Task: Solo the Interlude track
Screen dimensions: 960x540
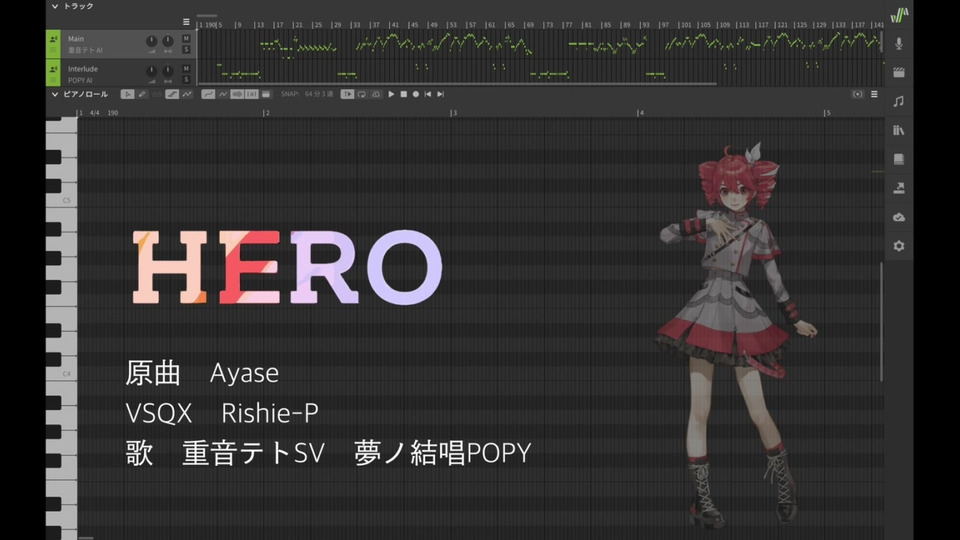Action: tap(186, 80)
